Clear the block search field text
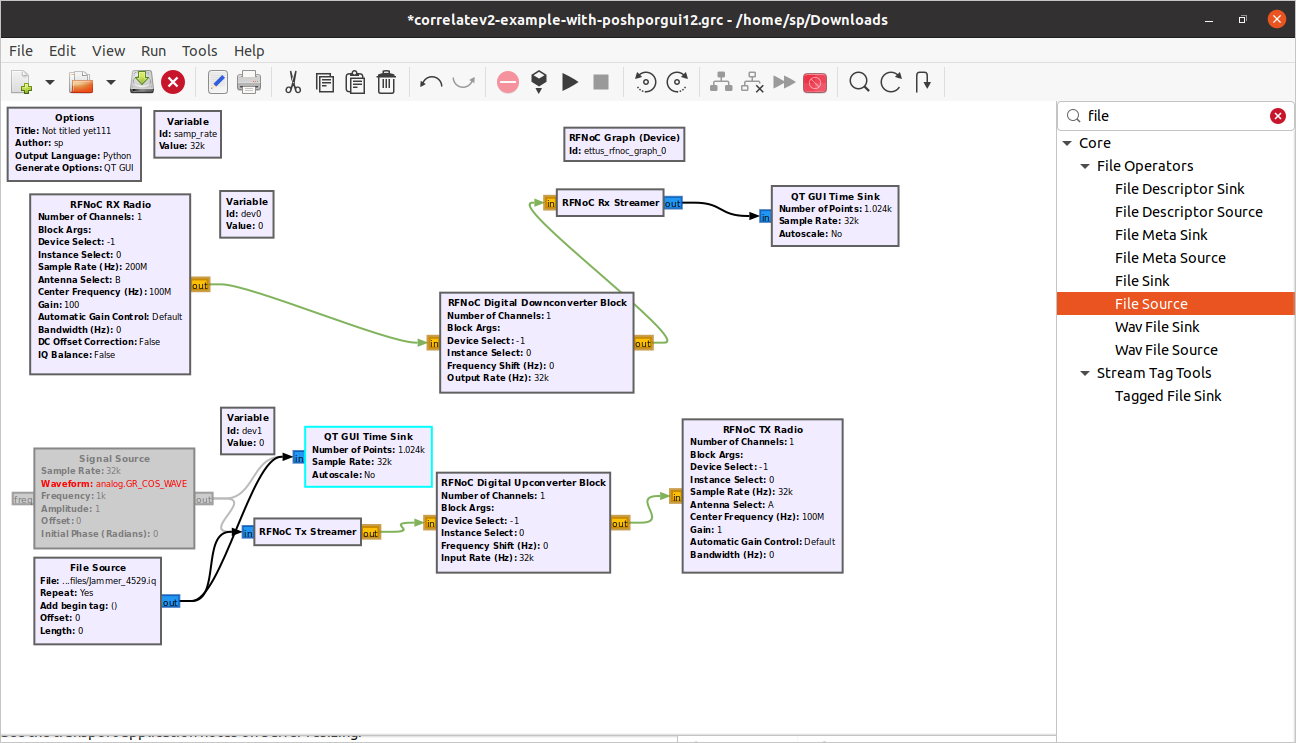Screen dimensions: 1296x743 (1277, 116)
